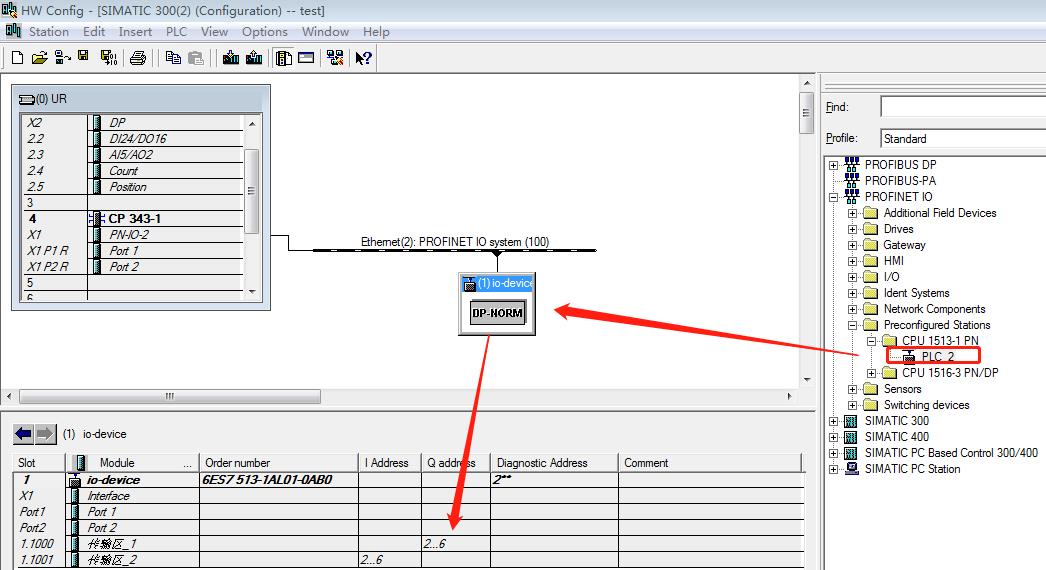1046x570 pixels.
Task: Click the HW Config title bar icon
Action: tap(9, 10)
